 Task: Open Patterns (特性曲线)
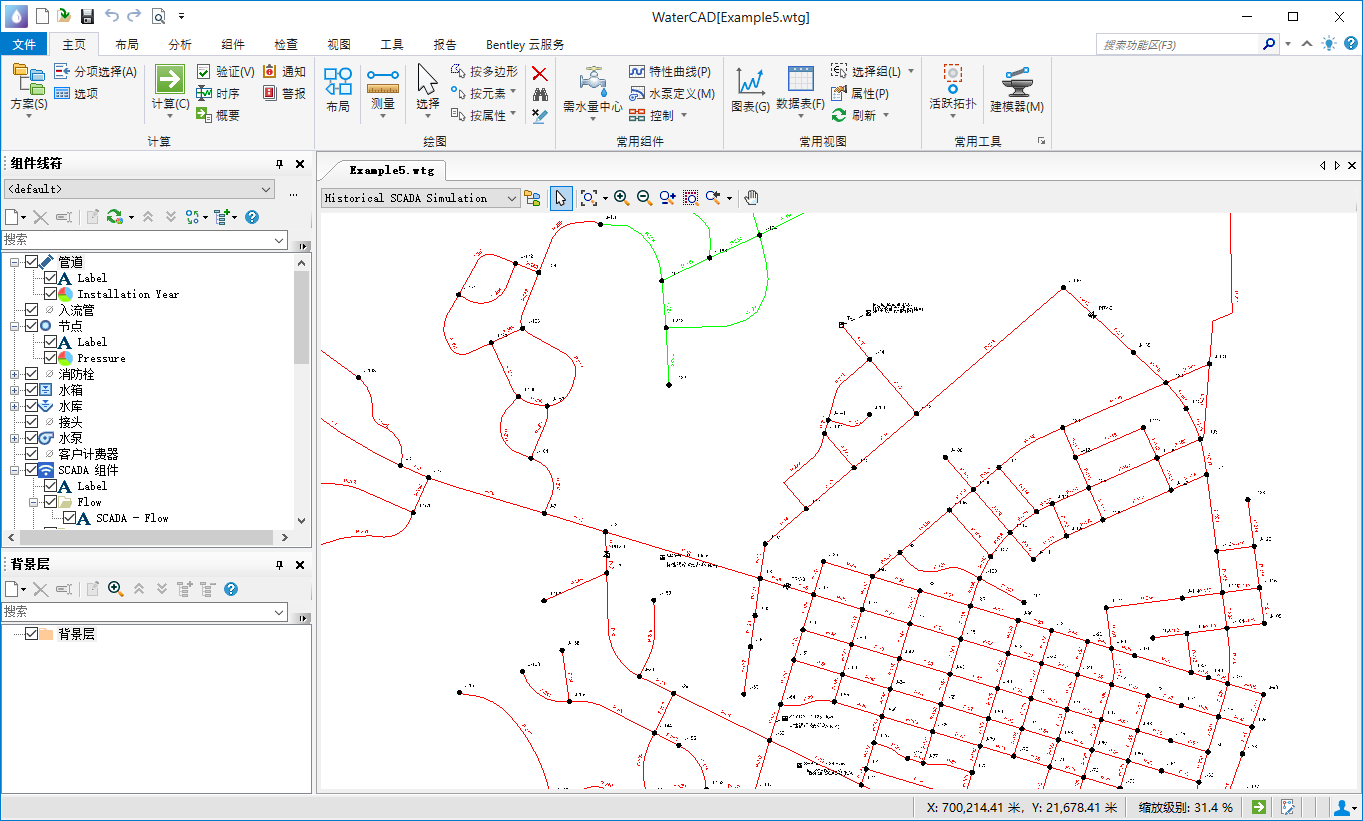tap(670, 72)
